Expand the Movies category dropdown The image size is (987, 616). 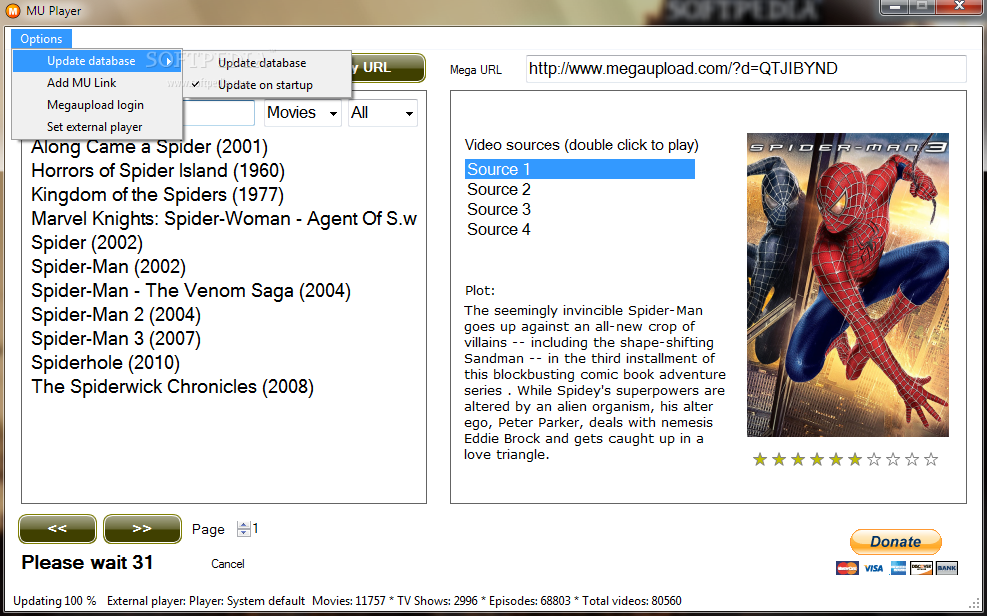tap(303, 113)
